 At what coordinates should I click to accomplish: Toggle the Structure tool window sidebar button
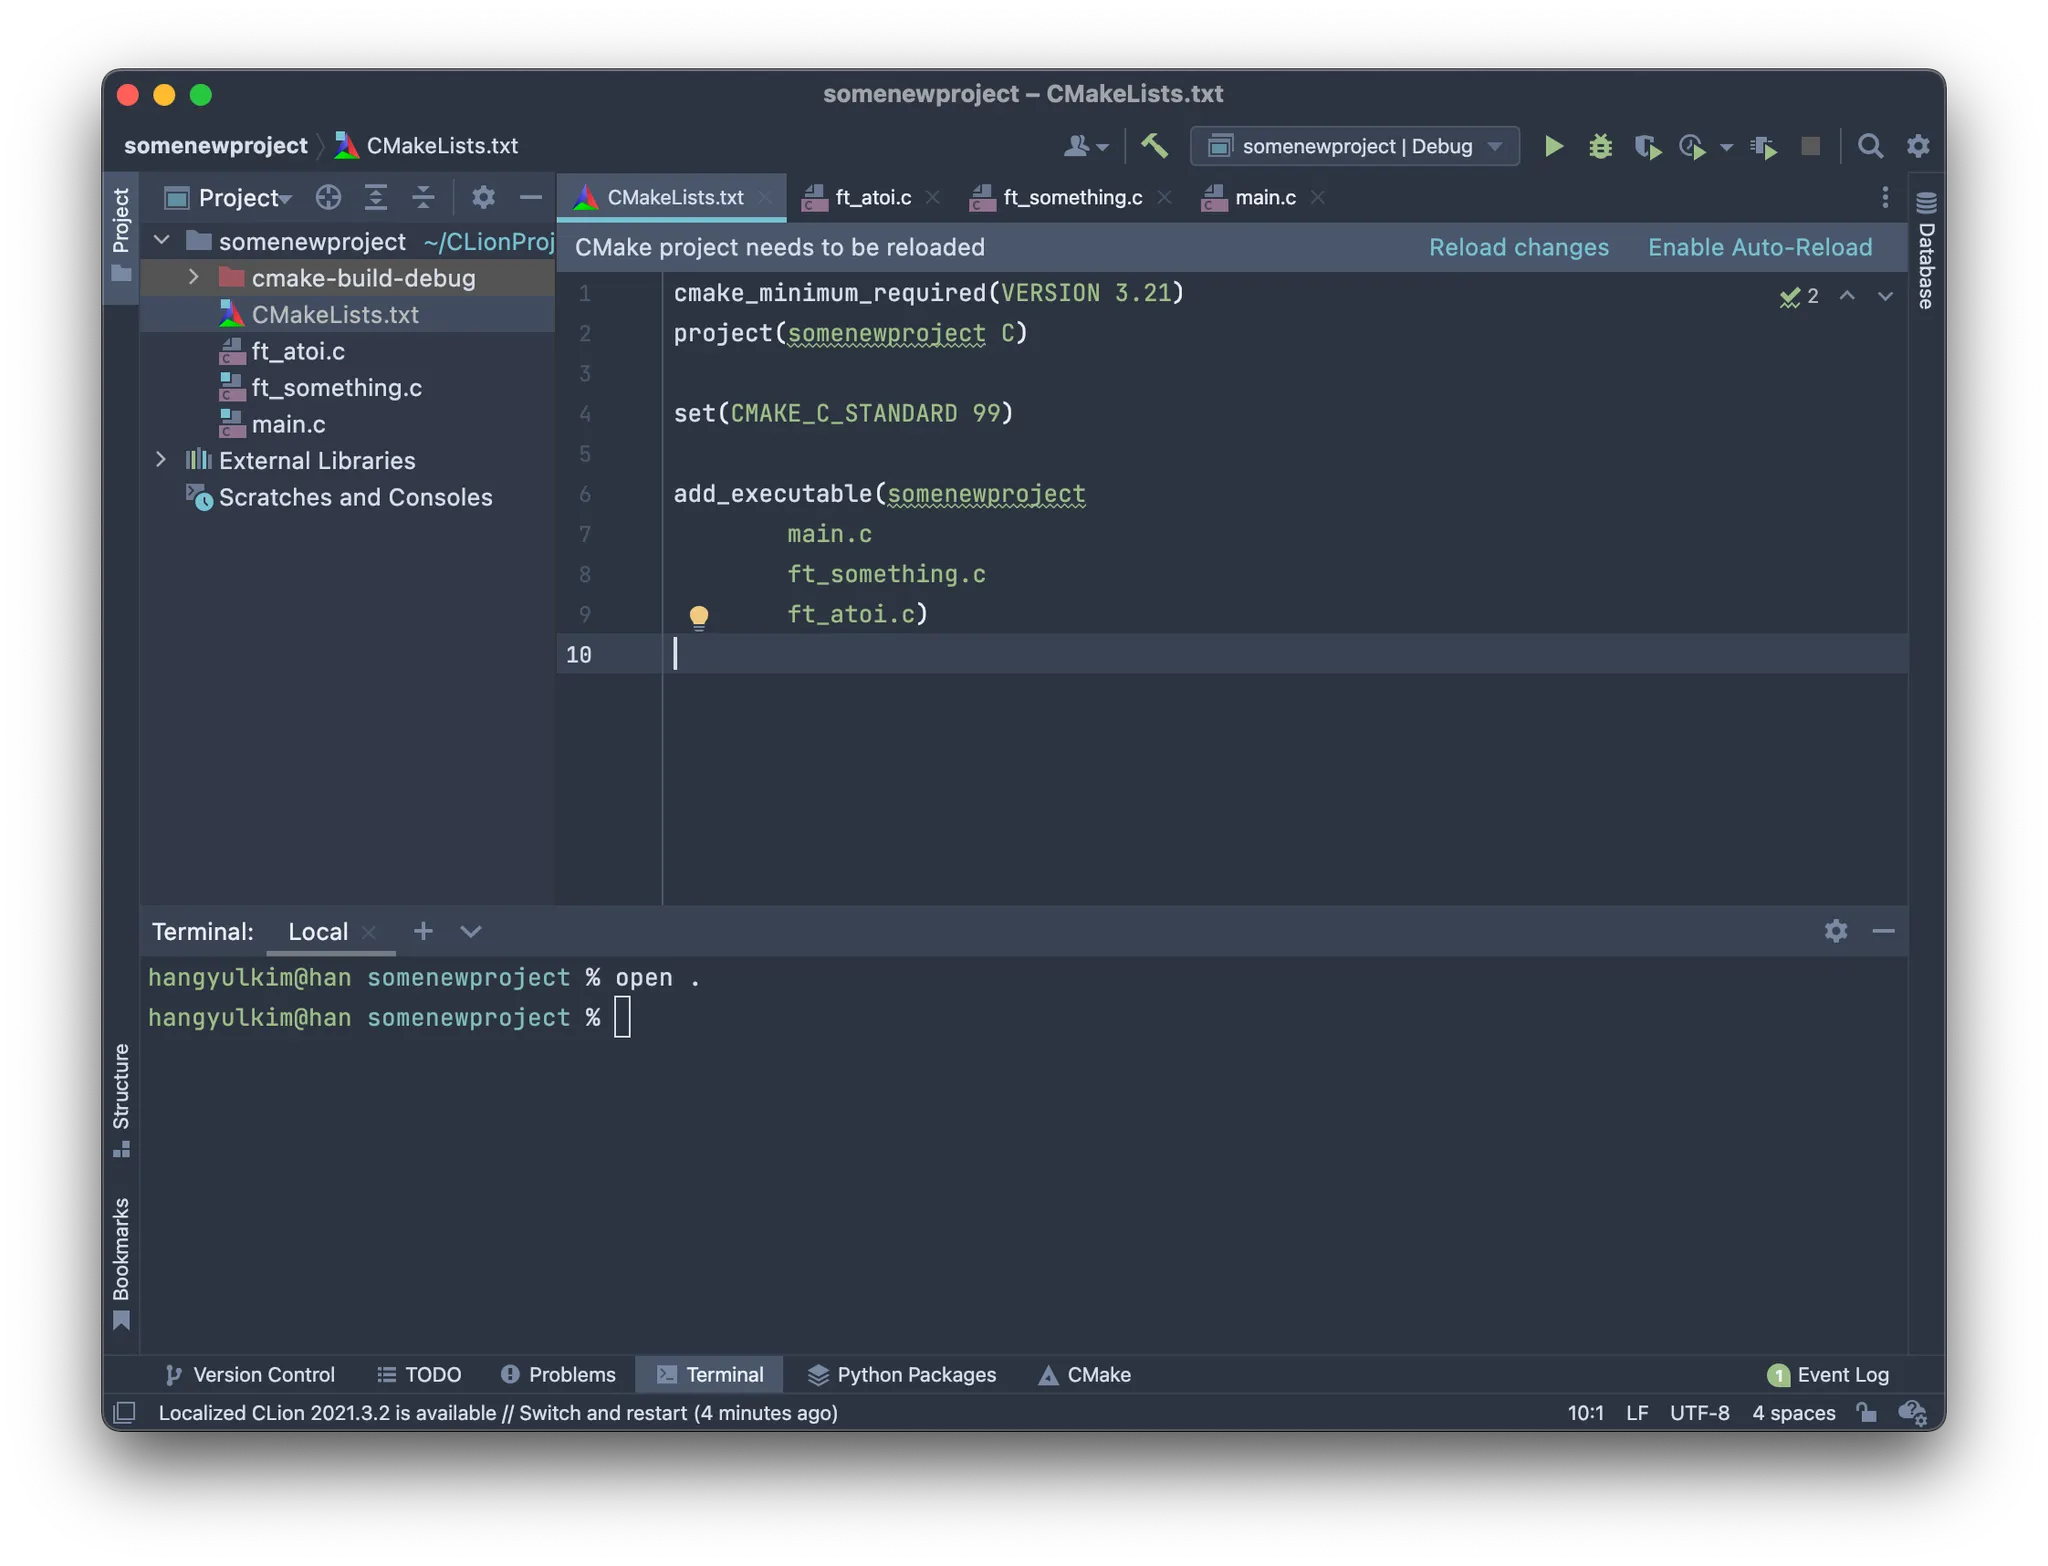pyautogui.click(x=121, y=1098)
